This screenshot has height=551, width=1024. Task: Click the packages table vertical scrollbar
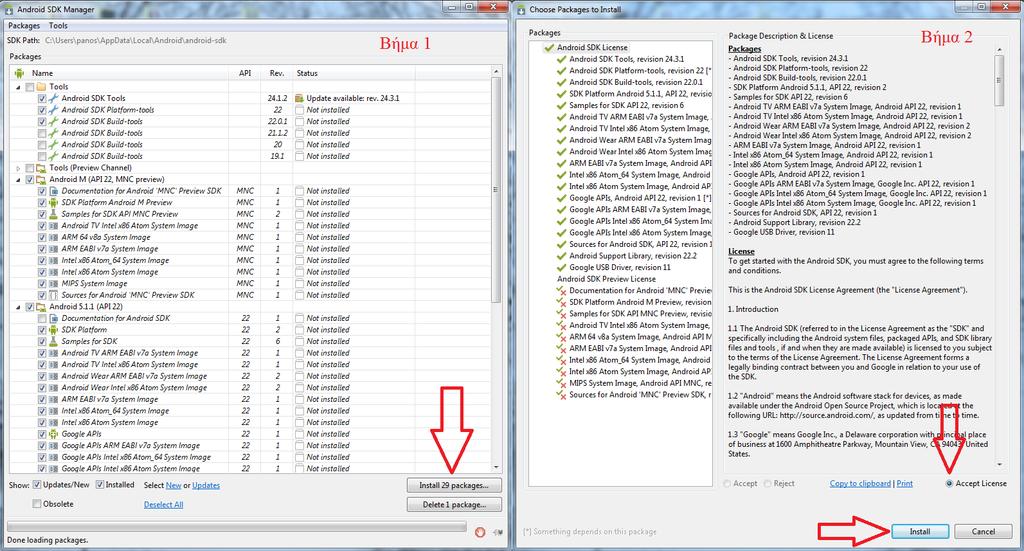(x=496, y=268)
